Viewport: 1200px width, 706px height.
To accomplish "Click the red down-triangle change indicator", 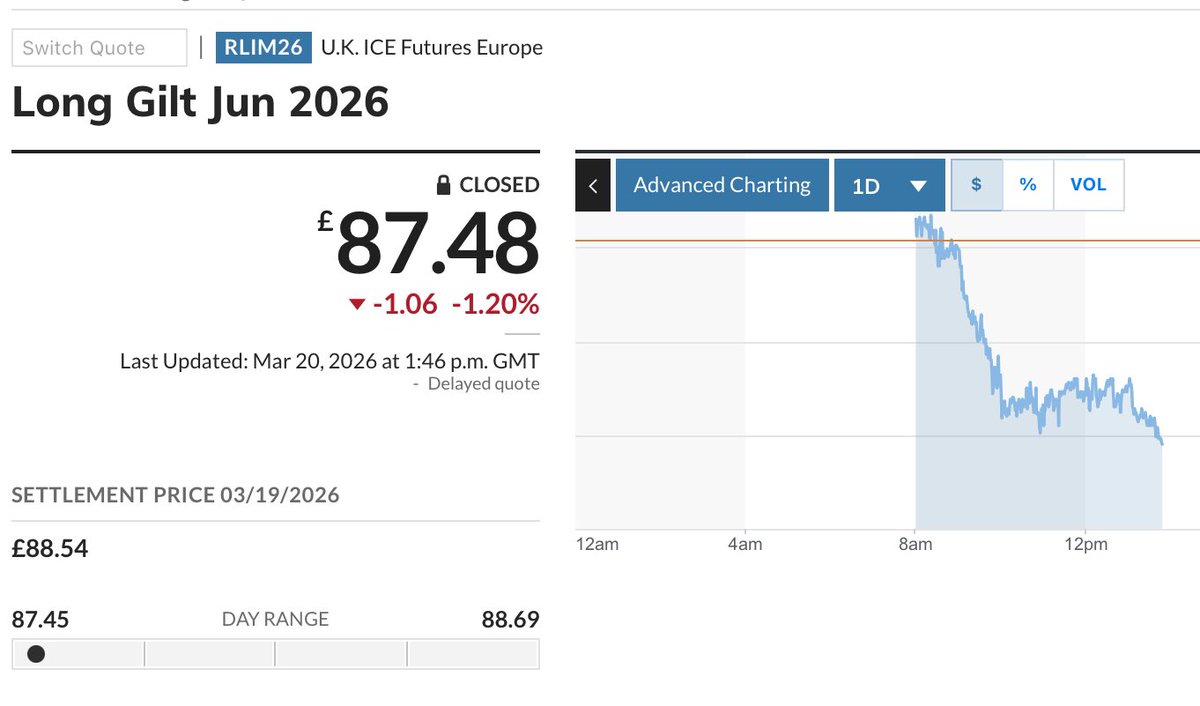I will click(x=357, y=304).
